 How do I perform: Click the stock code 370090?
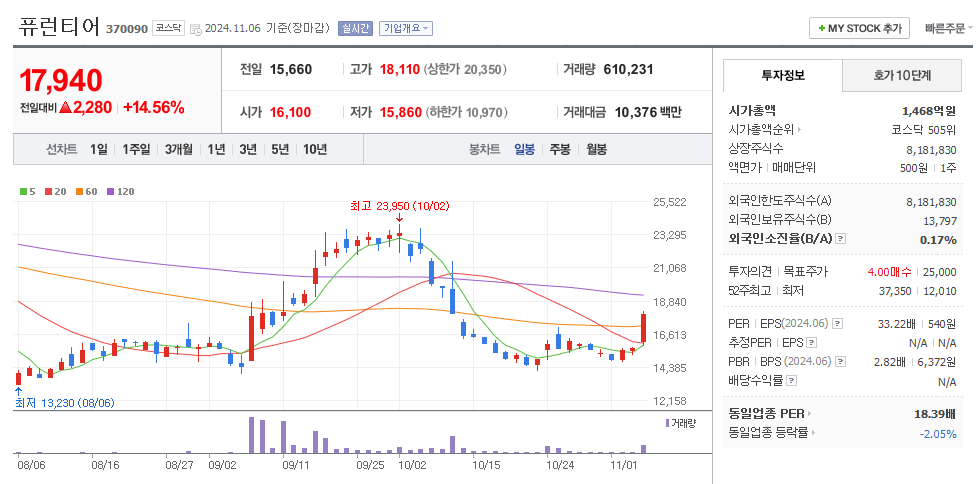127,29
